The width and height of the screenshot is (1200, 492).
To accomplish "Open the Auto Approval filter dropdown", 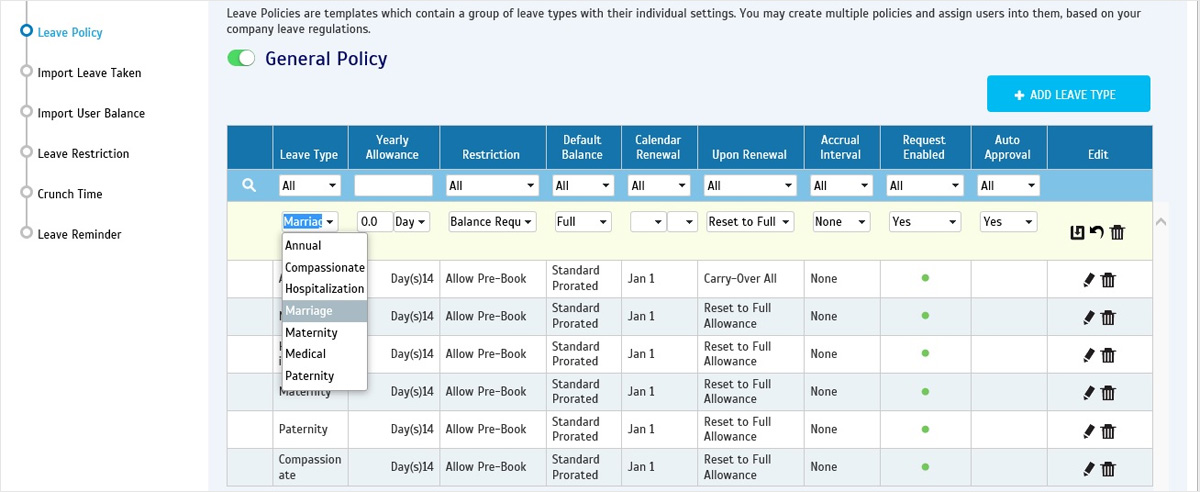I will click(1009, 185).
